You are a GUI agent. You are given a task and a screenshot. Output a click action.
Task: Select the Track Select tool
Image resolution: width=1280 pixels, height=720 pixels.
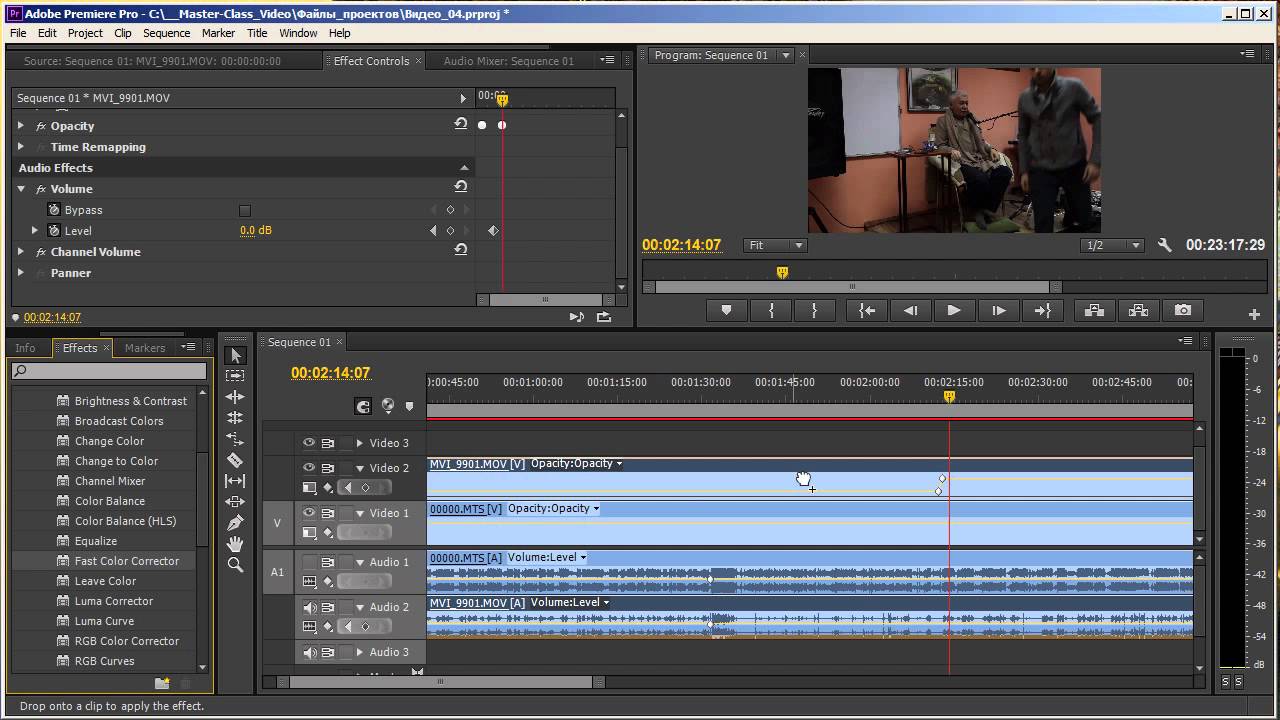point(235,376)
